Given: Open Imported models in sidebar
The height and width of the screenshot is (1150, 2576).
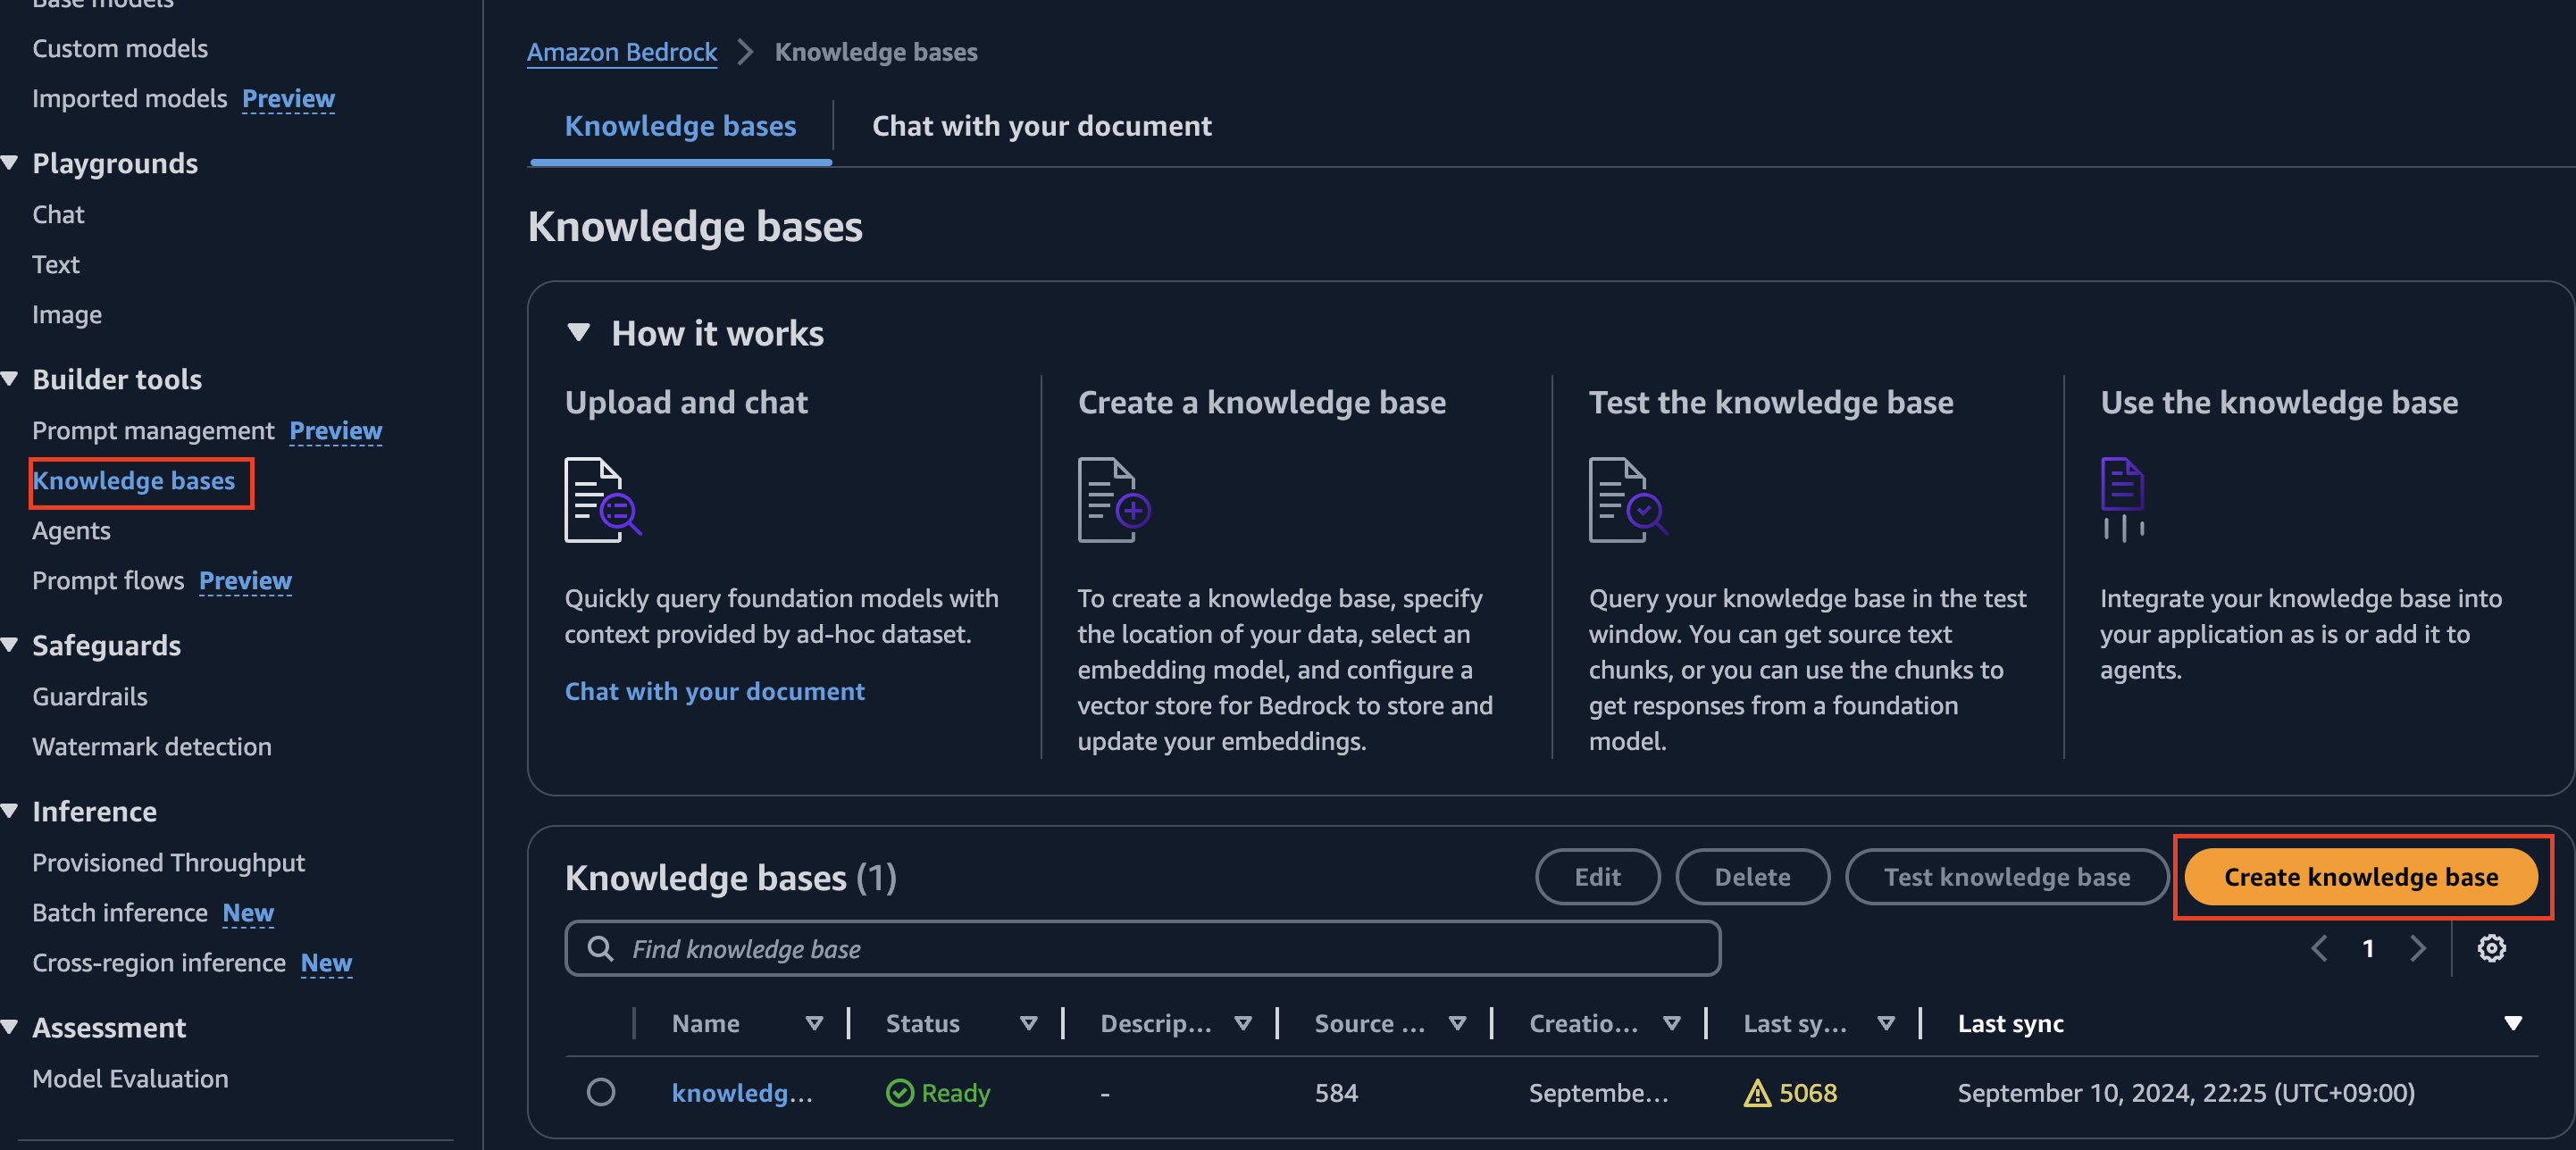Looking at the screenshot, I should pos(130,98).
